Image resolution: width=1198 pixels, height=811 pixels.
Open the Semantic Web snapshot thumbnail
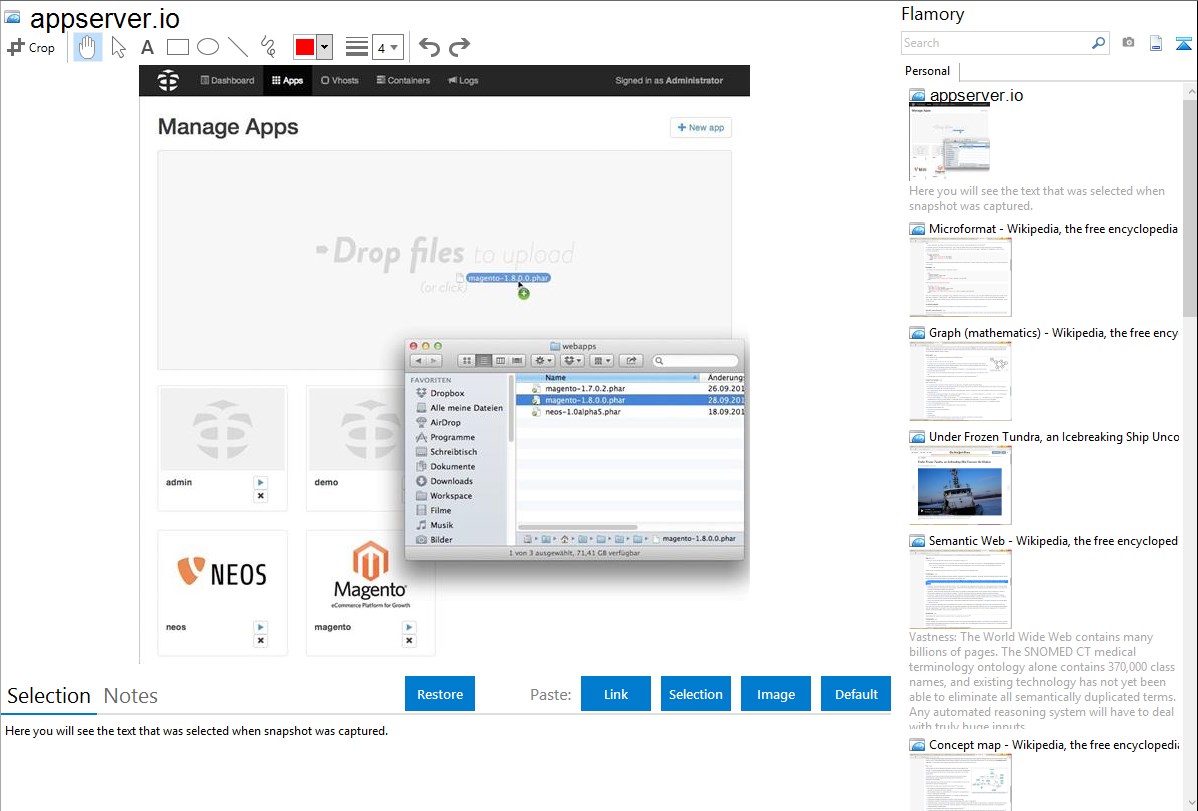pos(960,589)
